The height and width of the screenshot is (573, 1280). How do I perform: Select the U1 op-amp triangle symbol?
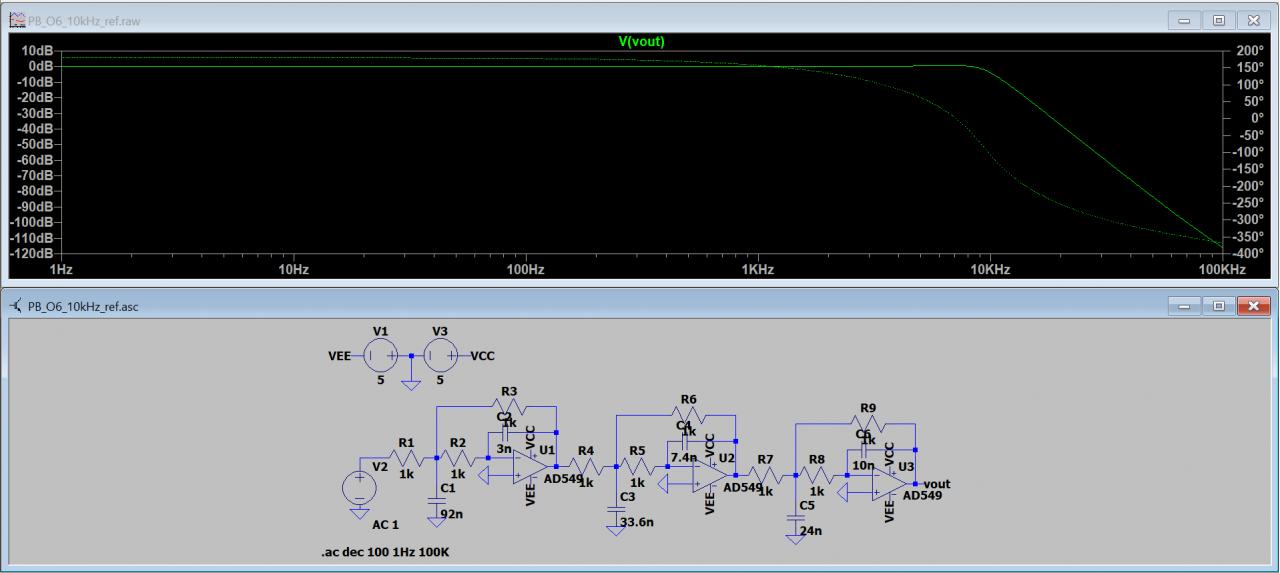pos(528,466)
